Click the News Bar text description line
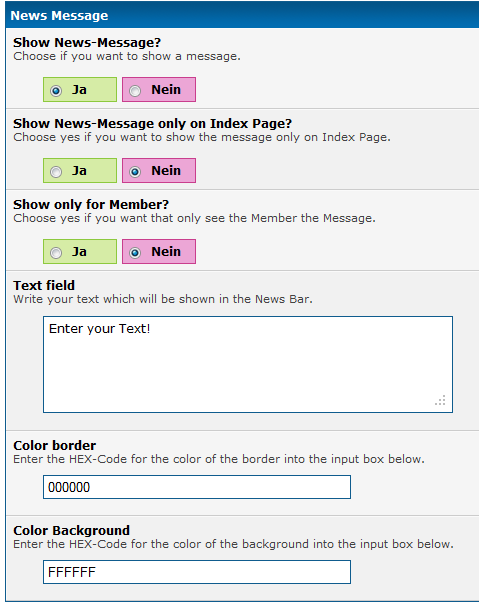The width and height of the screenshot is (479, 606). tap(163, 300)
